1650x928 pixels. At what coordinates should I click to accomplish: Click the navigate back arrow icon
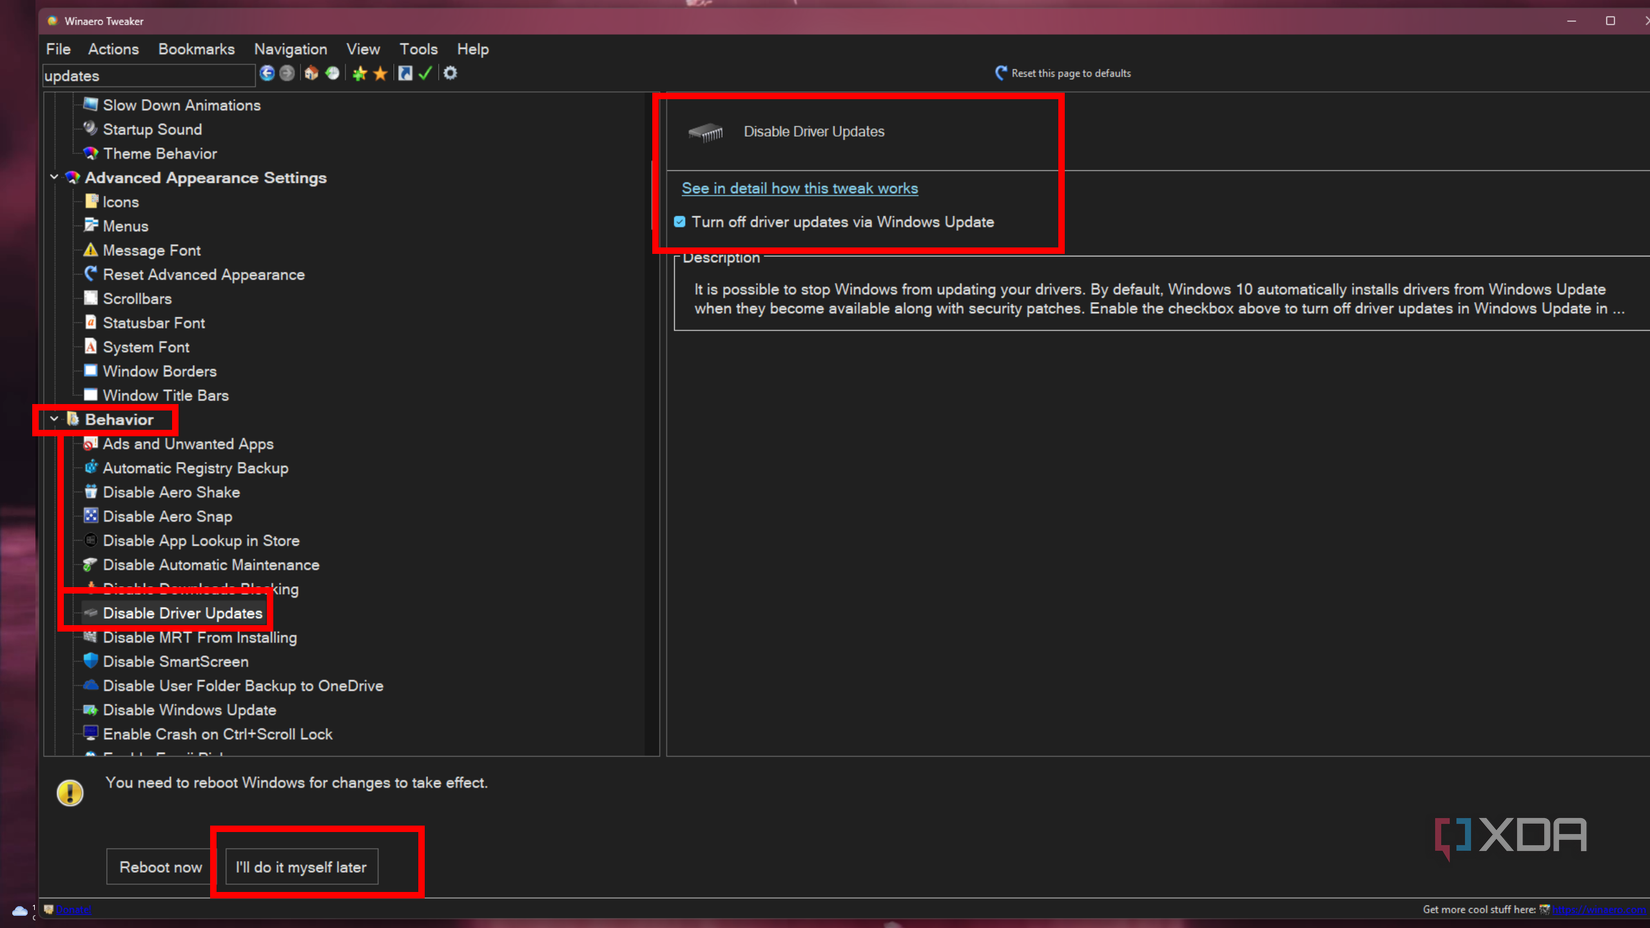click(265, 73)
